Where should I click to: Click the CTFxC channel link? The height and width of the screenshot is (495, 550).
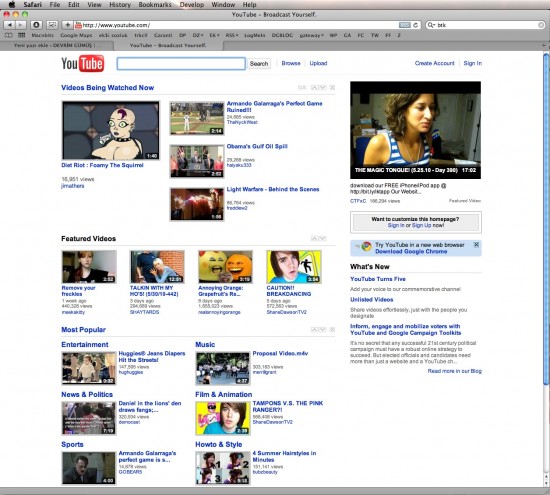(x=358, y=201)
